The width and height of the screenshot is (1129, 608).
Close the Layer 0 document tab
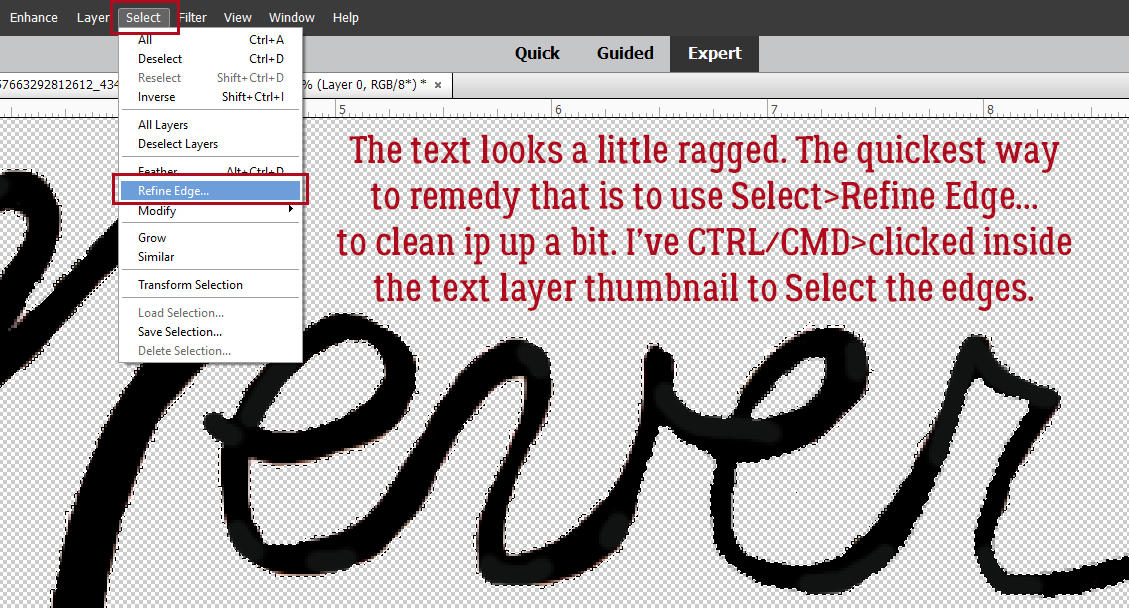(x=438, y=85)
